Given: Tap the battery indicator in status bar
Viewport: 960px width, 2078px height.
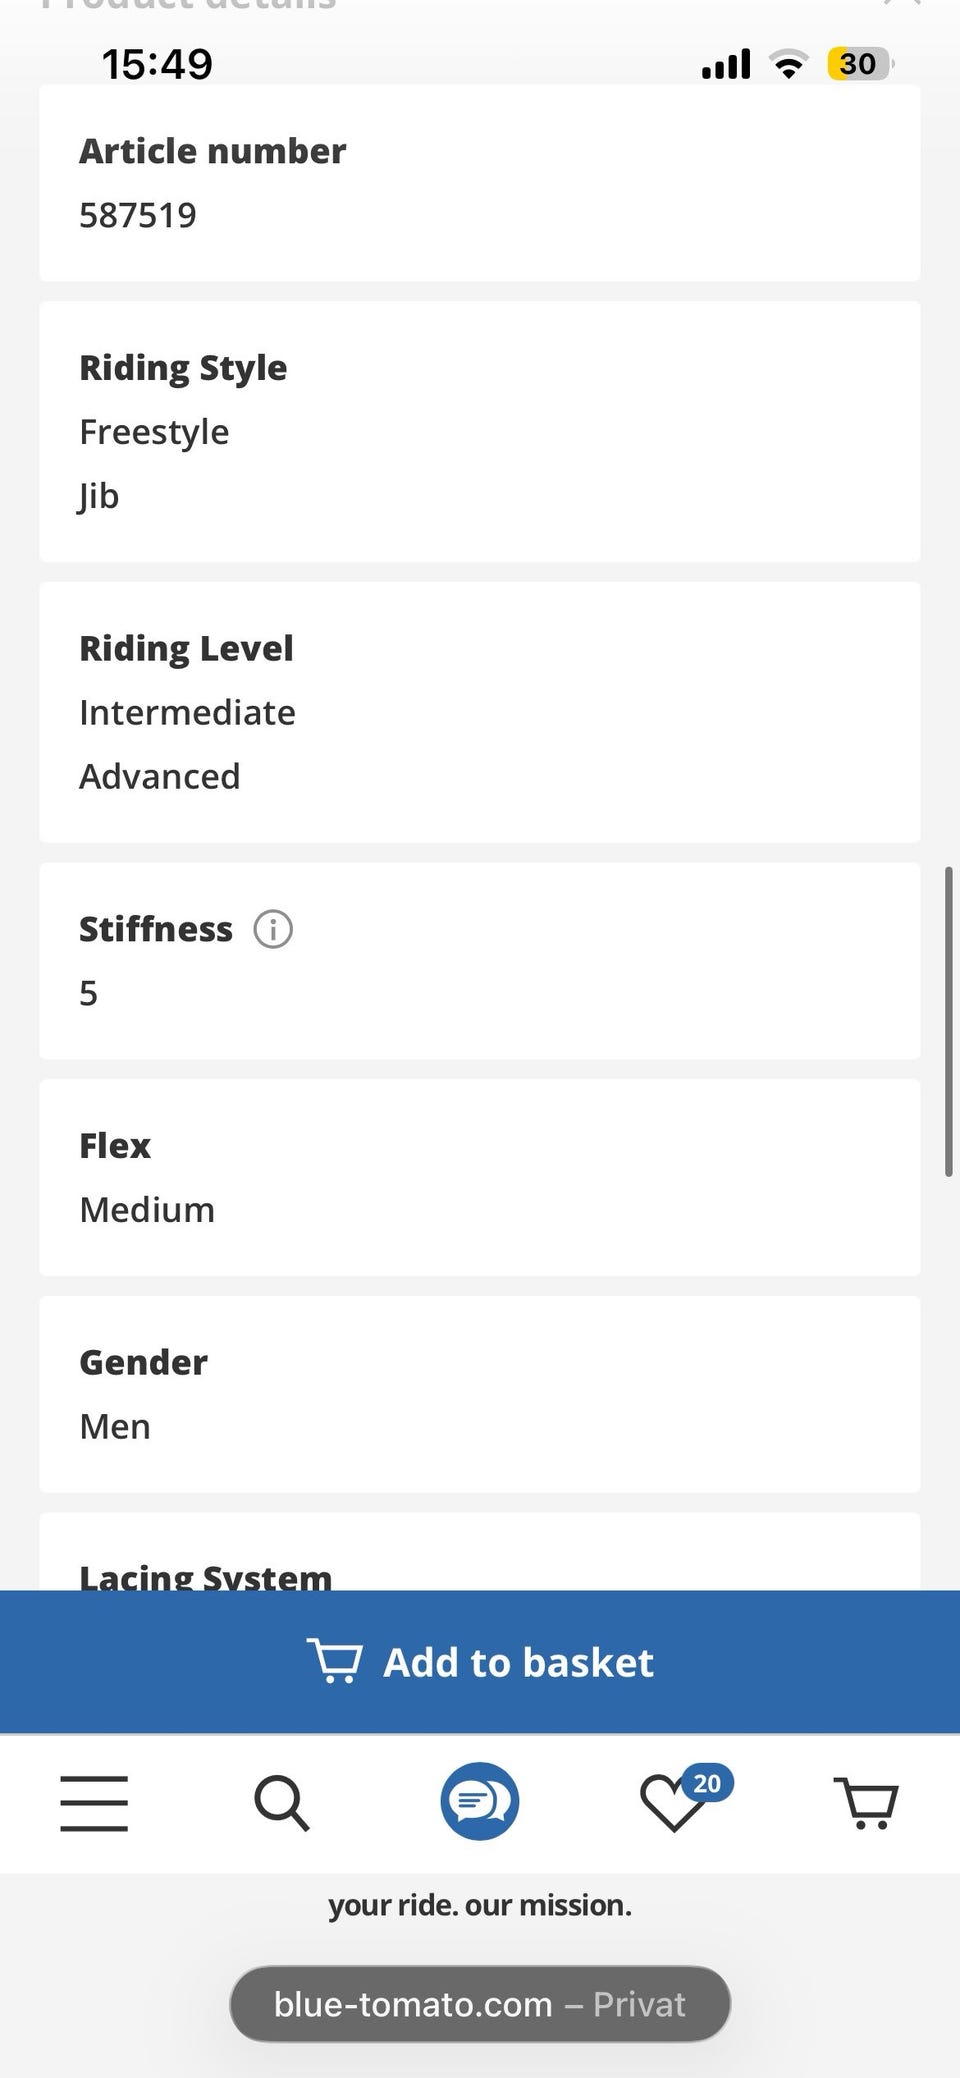Looking at the screenshot, I should 858,64.
